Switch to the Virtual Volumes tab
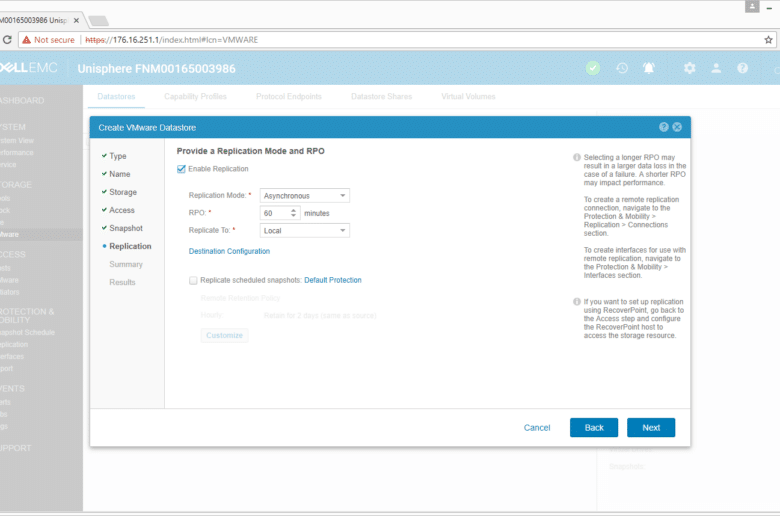 (468, 97)
